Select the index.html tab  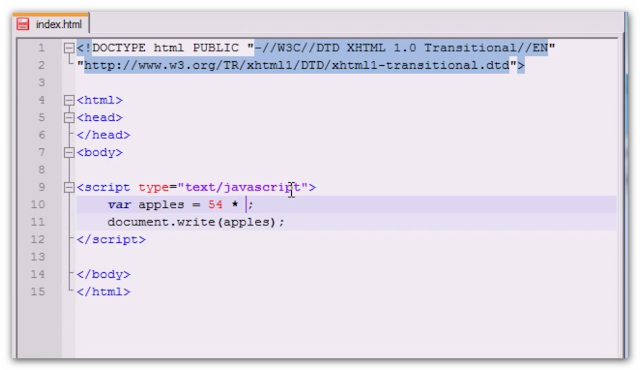[51, 24]
